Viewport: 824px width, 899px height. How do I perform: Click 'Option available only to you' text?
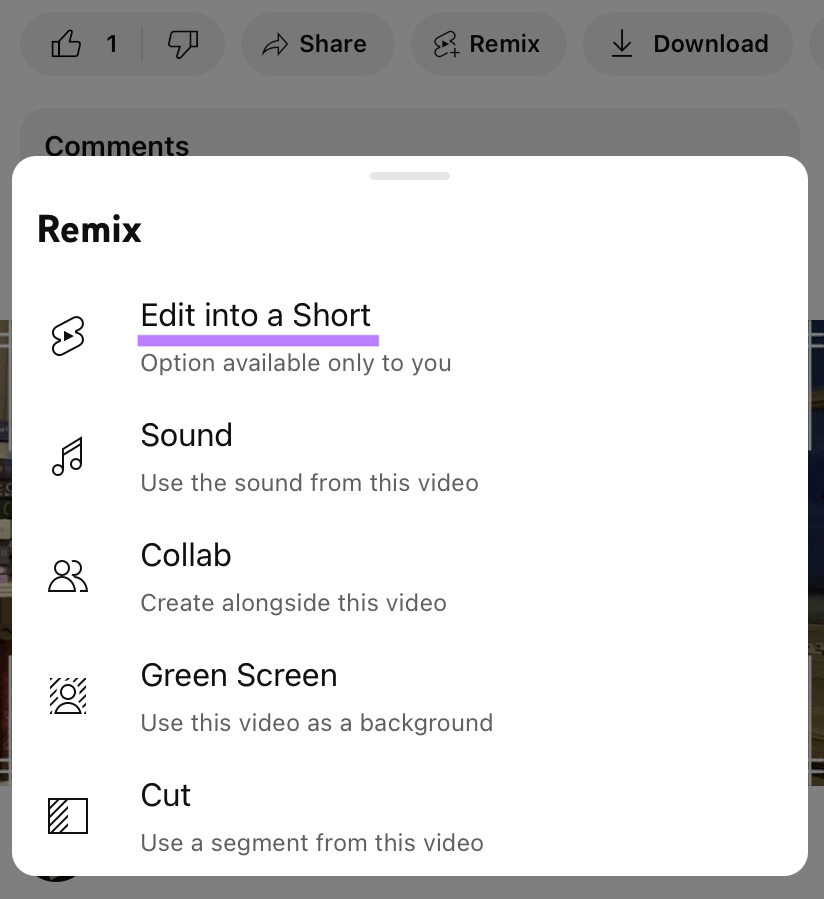(x=296, y=363)
